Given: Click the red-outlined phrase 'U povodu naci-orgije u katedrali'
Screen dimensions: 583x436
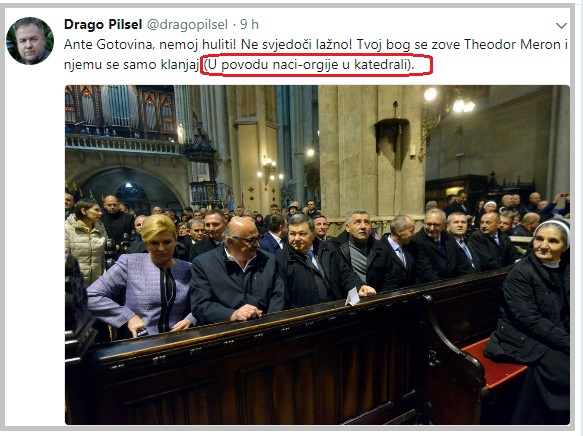Looking at the screenshot, I should [x=308, y=65].
